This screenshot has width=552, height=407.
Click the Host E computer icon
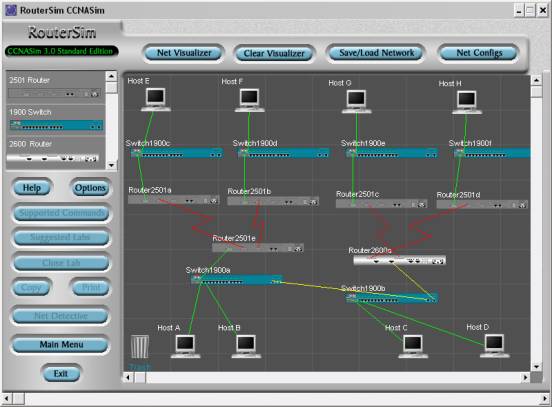pos(156,100)
